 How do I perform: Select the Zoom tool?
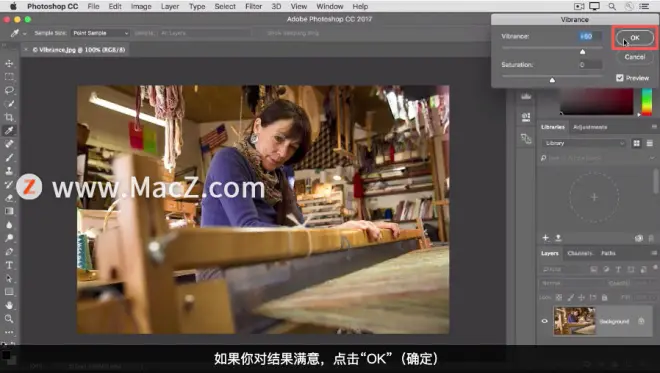coord(9,319)
